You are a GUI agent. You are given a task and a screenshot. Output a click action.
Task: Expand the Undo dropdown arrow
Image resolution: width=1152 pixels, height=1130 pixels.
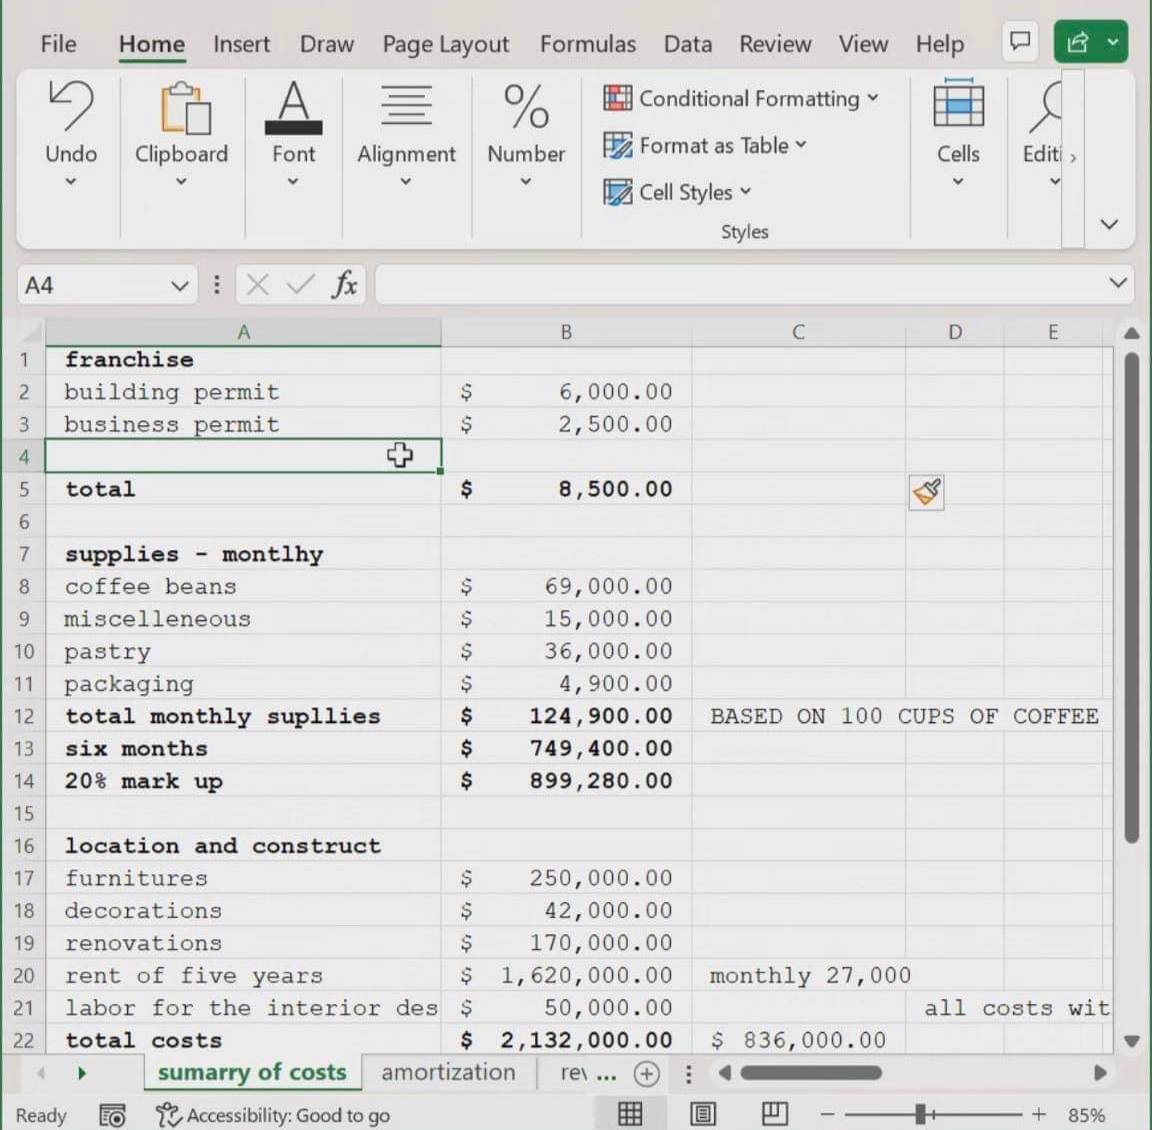(x=71, y=181)
